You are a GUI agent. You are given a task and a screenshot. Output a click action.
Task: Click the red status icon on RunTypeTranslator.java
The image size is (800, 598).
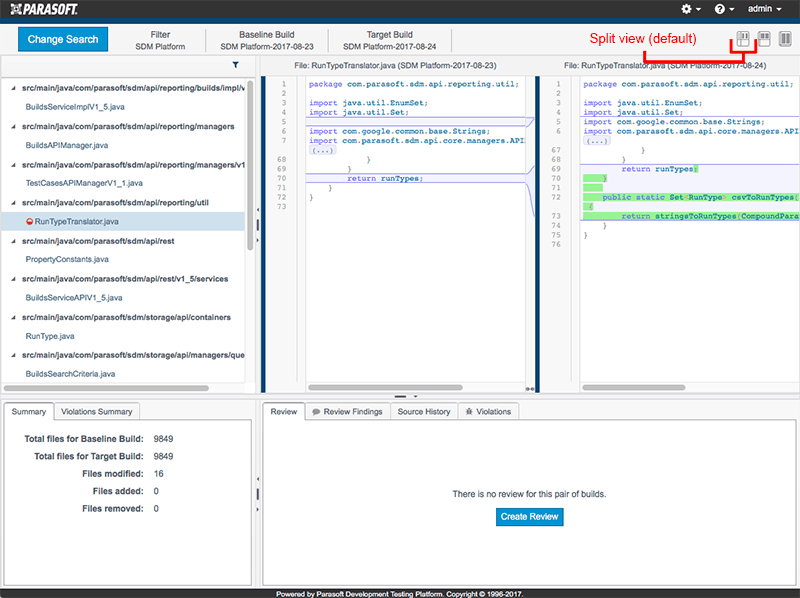(30, 221)
